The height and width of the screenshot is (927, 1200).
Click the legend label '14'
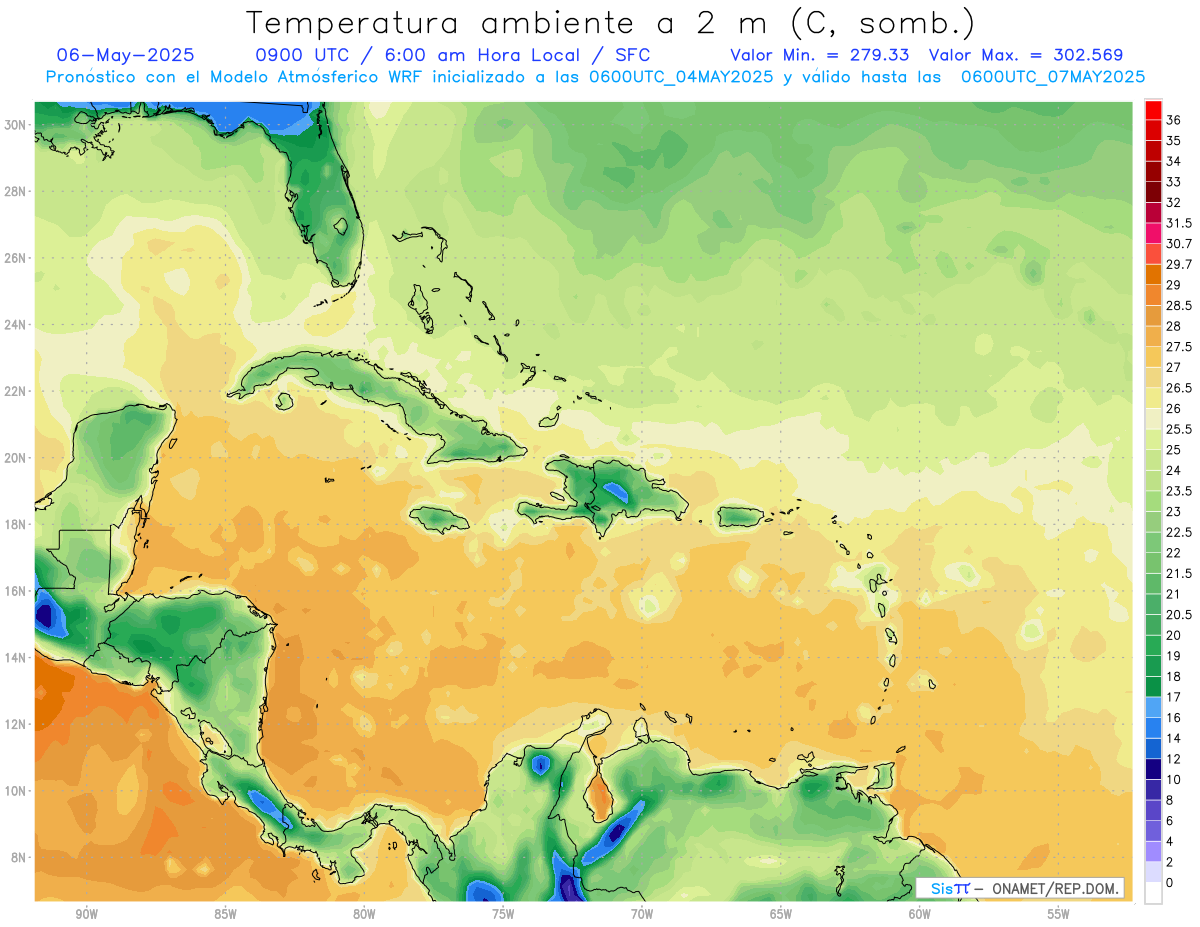click(x=1174, y=738)
